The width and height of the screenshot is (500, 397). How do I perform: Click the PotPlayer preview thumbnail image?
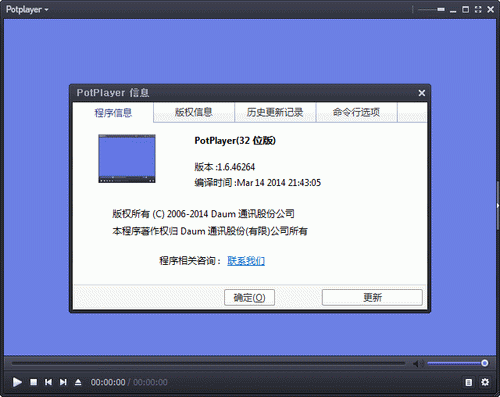pos(127,158)
